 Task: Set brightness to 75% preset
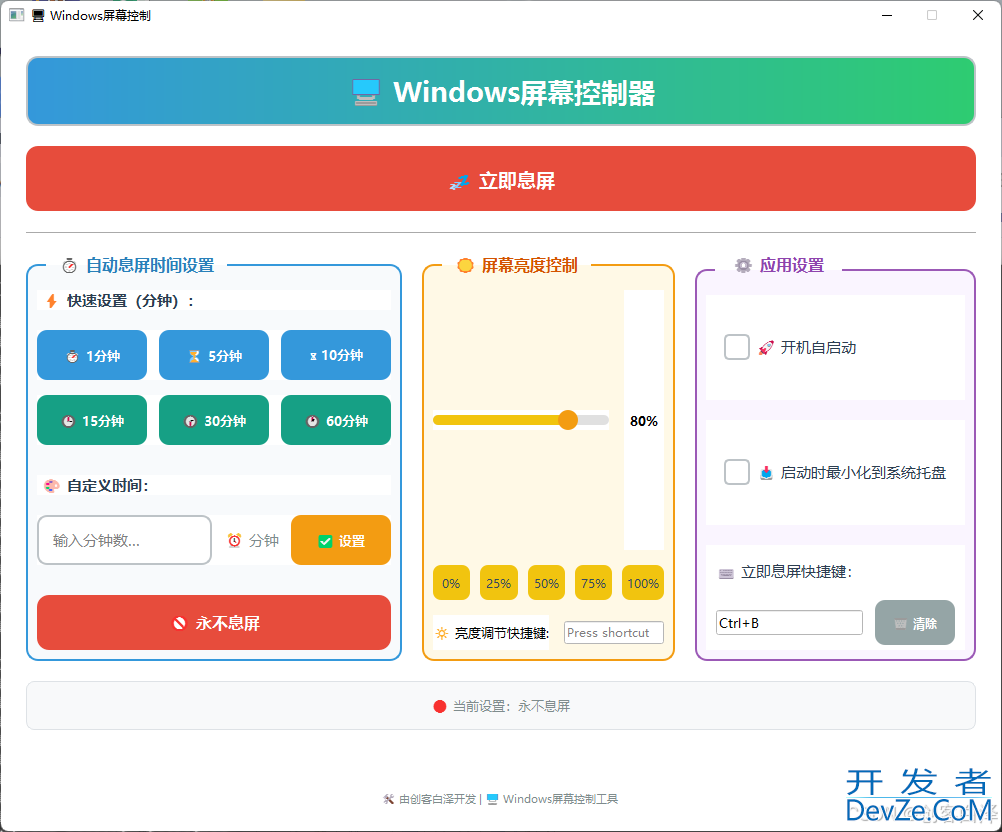[594, 583]
